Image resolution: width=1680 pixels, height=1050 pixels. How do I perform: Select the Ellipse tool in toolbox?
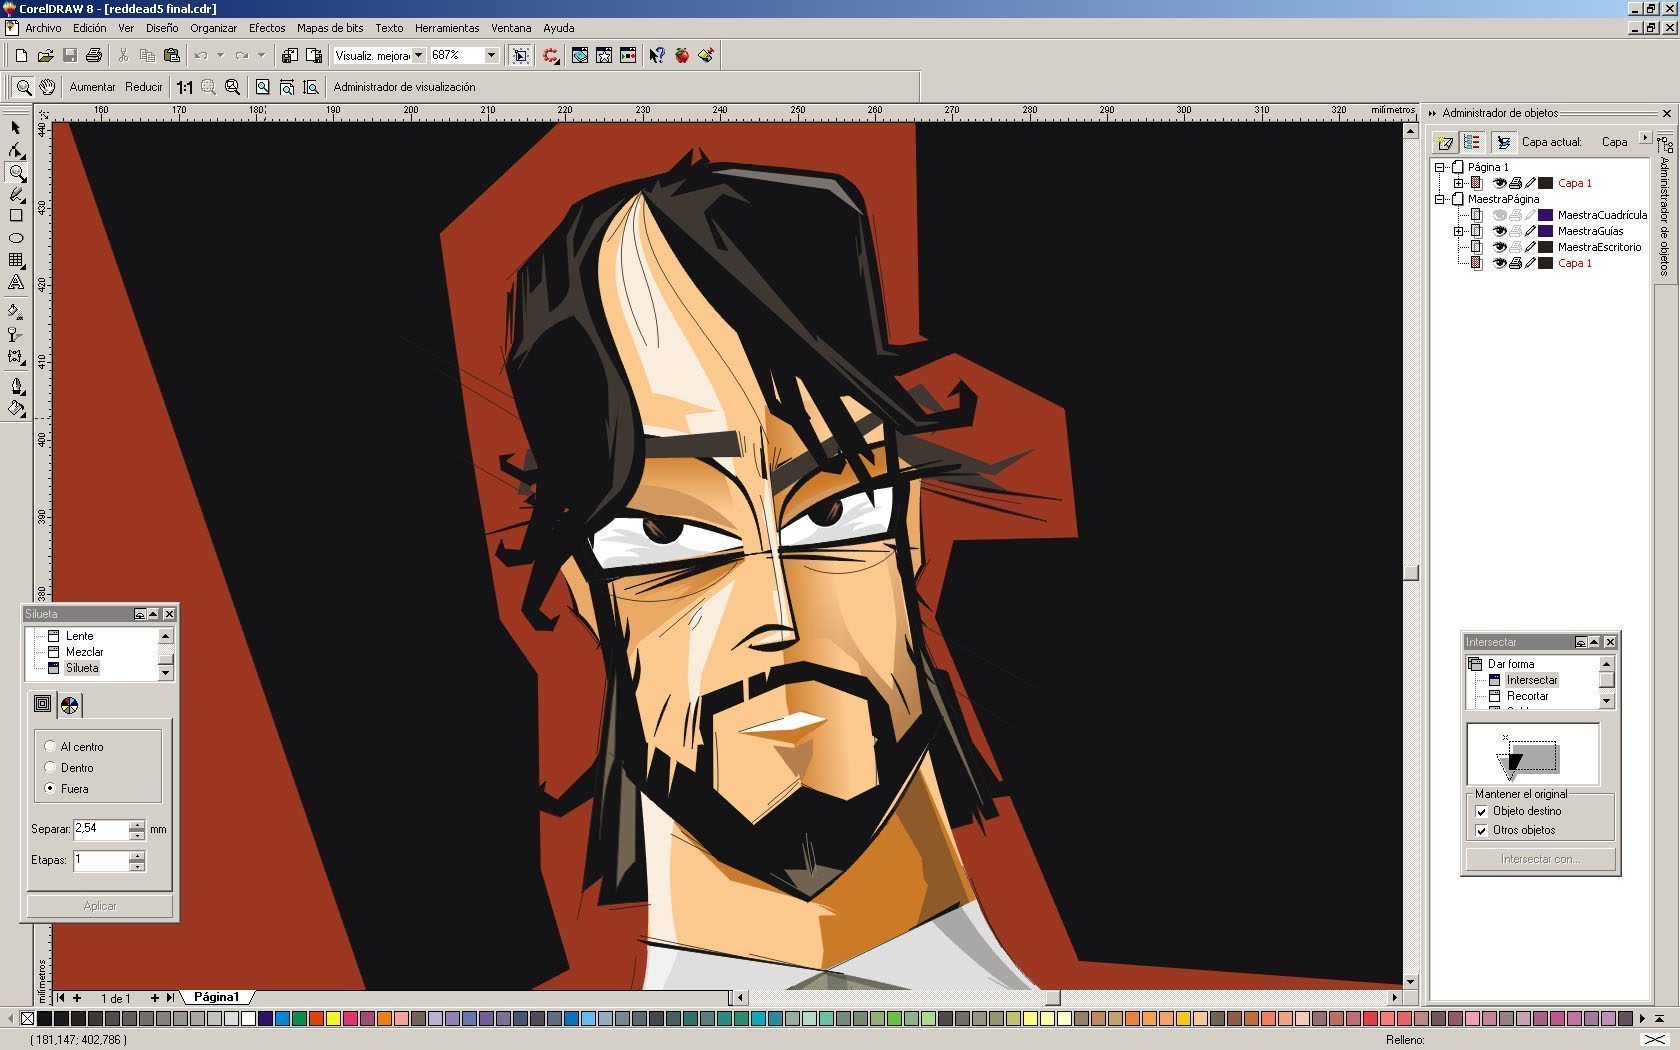click(x=16, y=238)
